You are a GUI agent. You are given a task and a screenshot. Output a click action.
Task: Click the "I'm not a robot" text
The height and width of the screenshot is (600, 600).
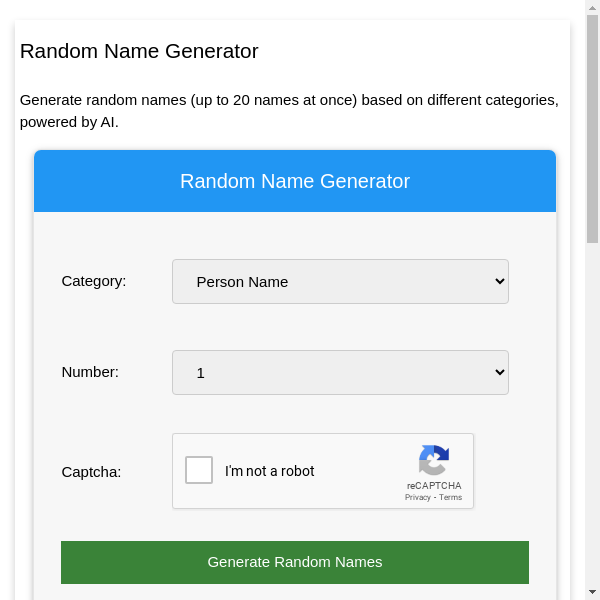point(270,471)
